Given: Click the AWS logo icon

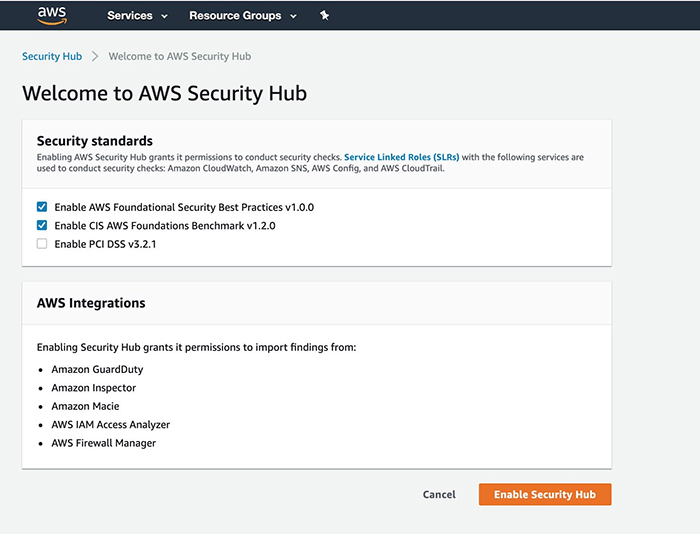Looking at the screenshot, I should pyautogui.click(x=52, y=16).
